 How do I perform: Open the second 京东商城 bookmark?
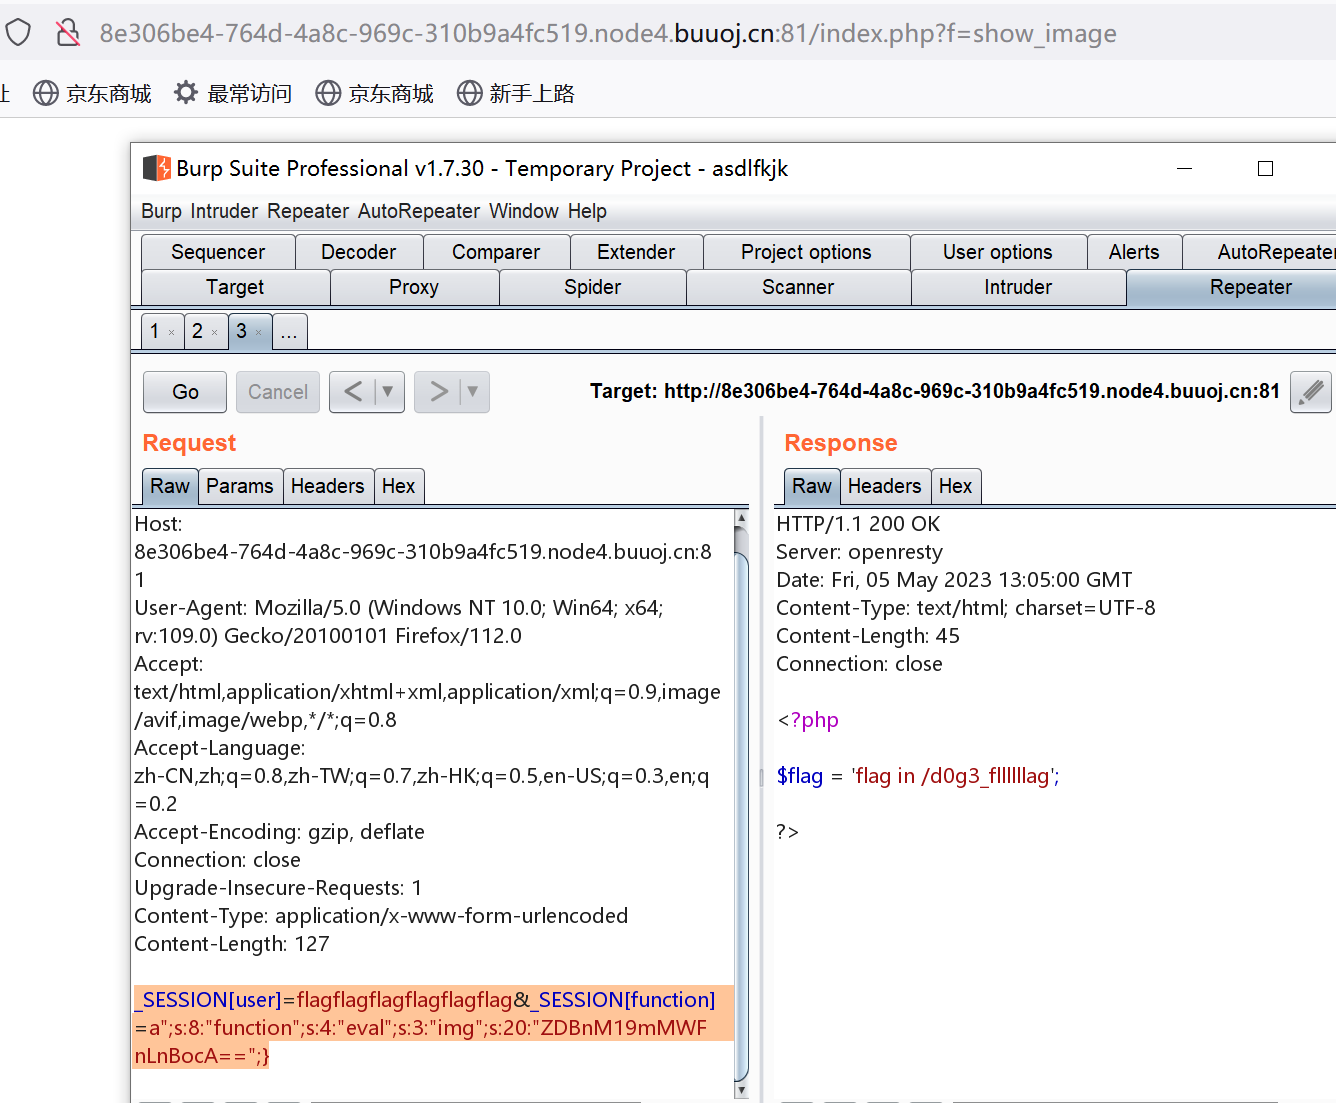374,93
